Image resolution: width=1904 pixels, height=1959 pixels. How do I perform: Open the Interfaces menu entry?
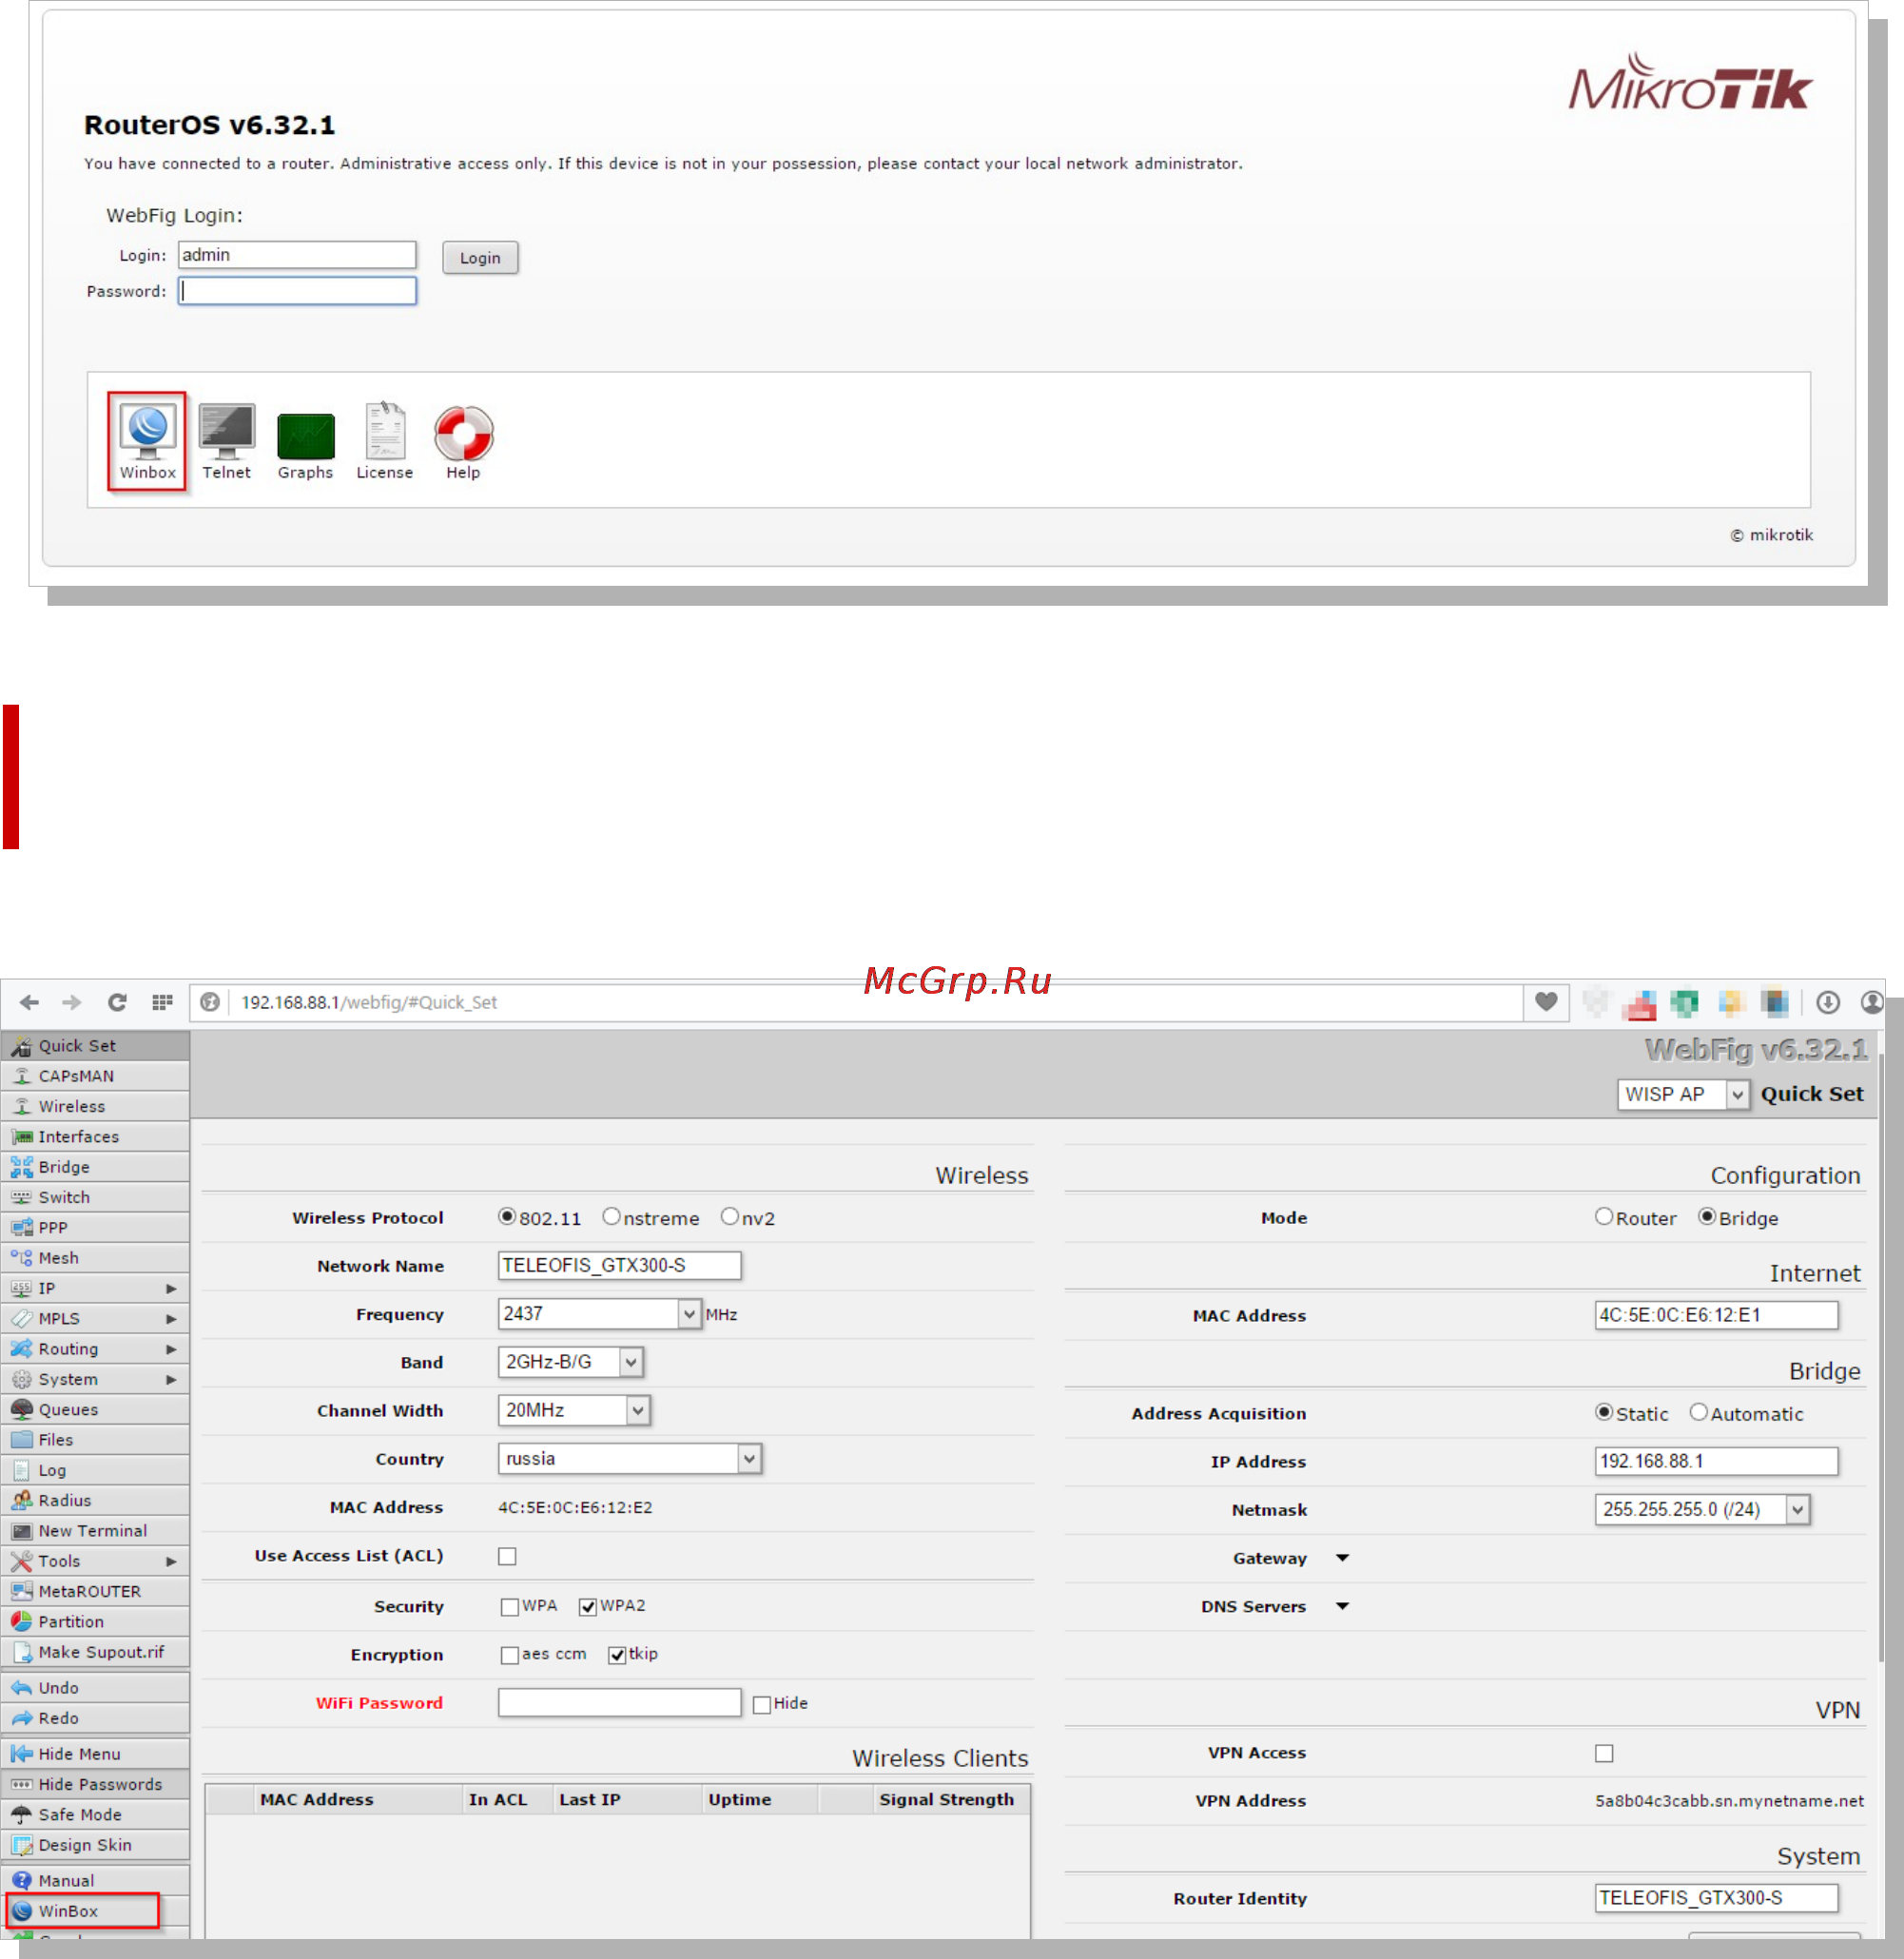[x=95, y=1136]
